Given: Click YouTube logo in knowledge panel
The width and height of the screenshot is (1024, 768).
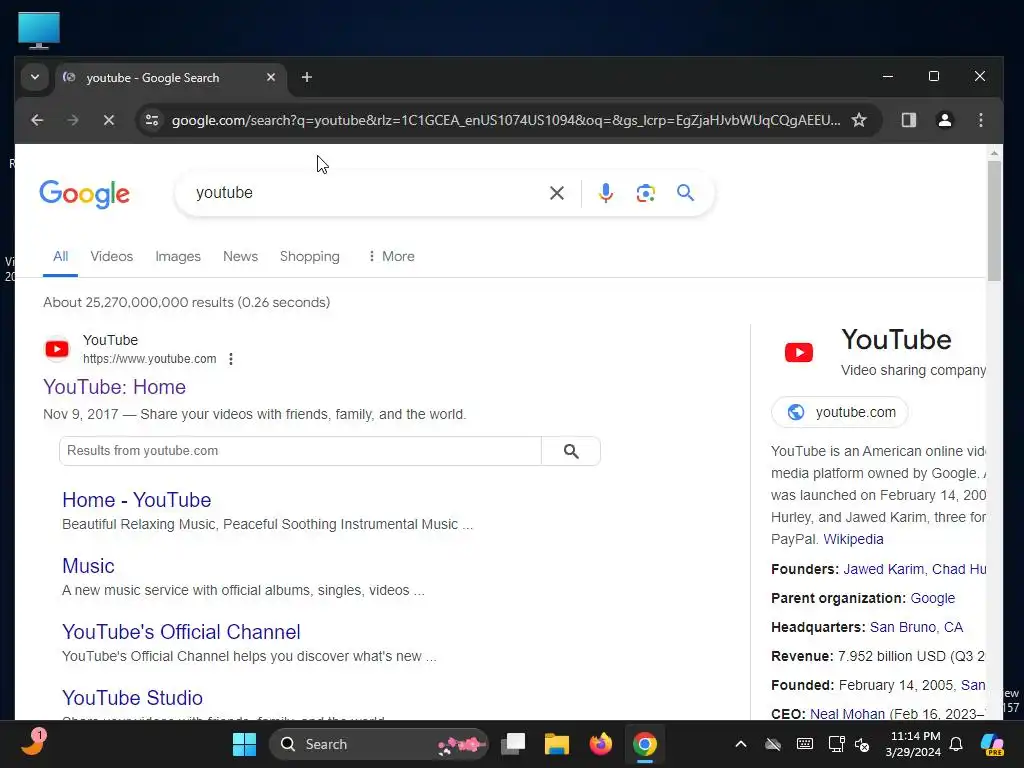Looking at the screenshot, I should tap(799, 353).
